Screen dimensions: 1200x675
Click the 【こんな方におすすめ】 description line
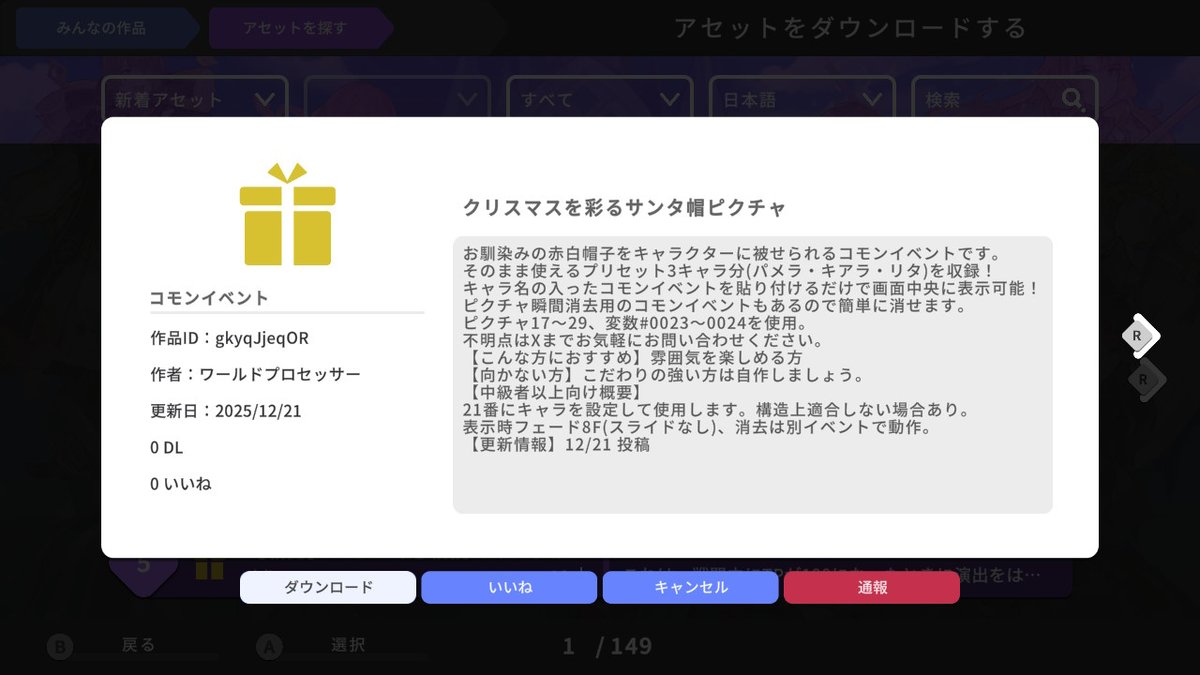click(633, 358)
